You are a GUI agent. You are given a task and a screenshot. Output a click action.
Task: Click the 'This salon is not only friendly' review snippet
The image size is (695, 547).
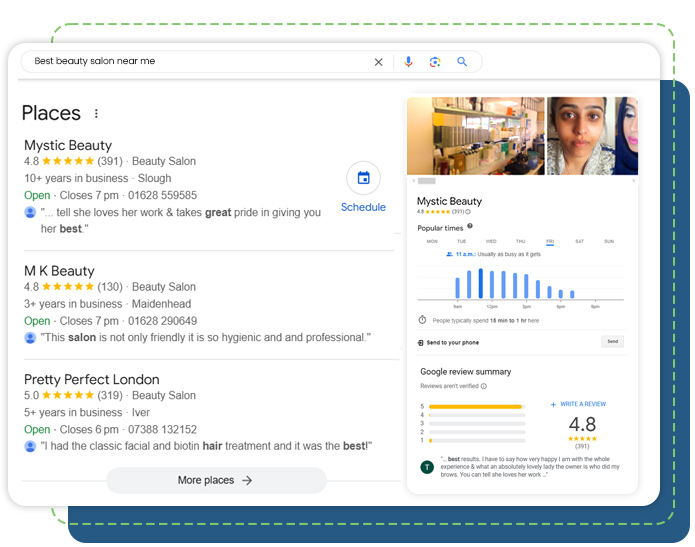click(206, 338)
